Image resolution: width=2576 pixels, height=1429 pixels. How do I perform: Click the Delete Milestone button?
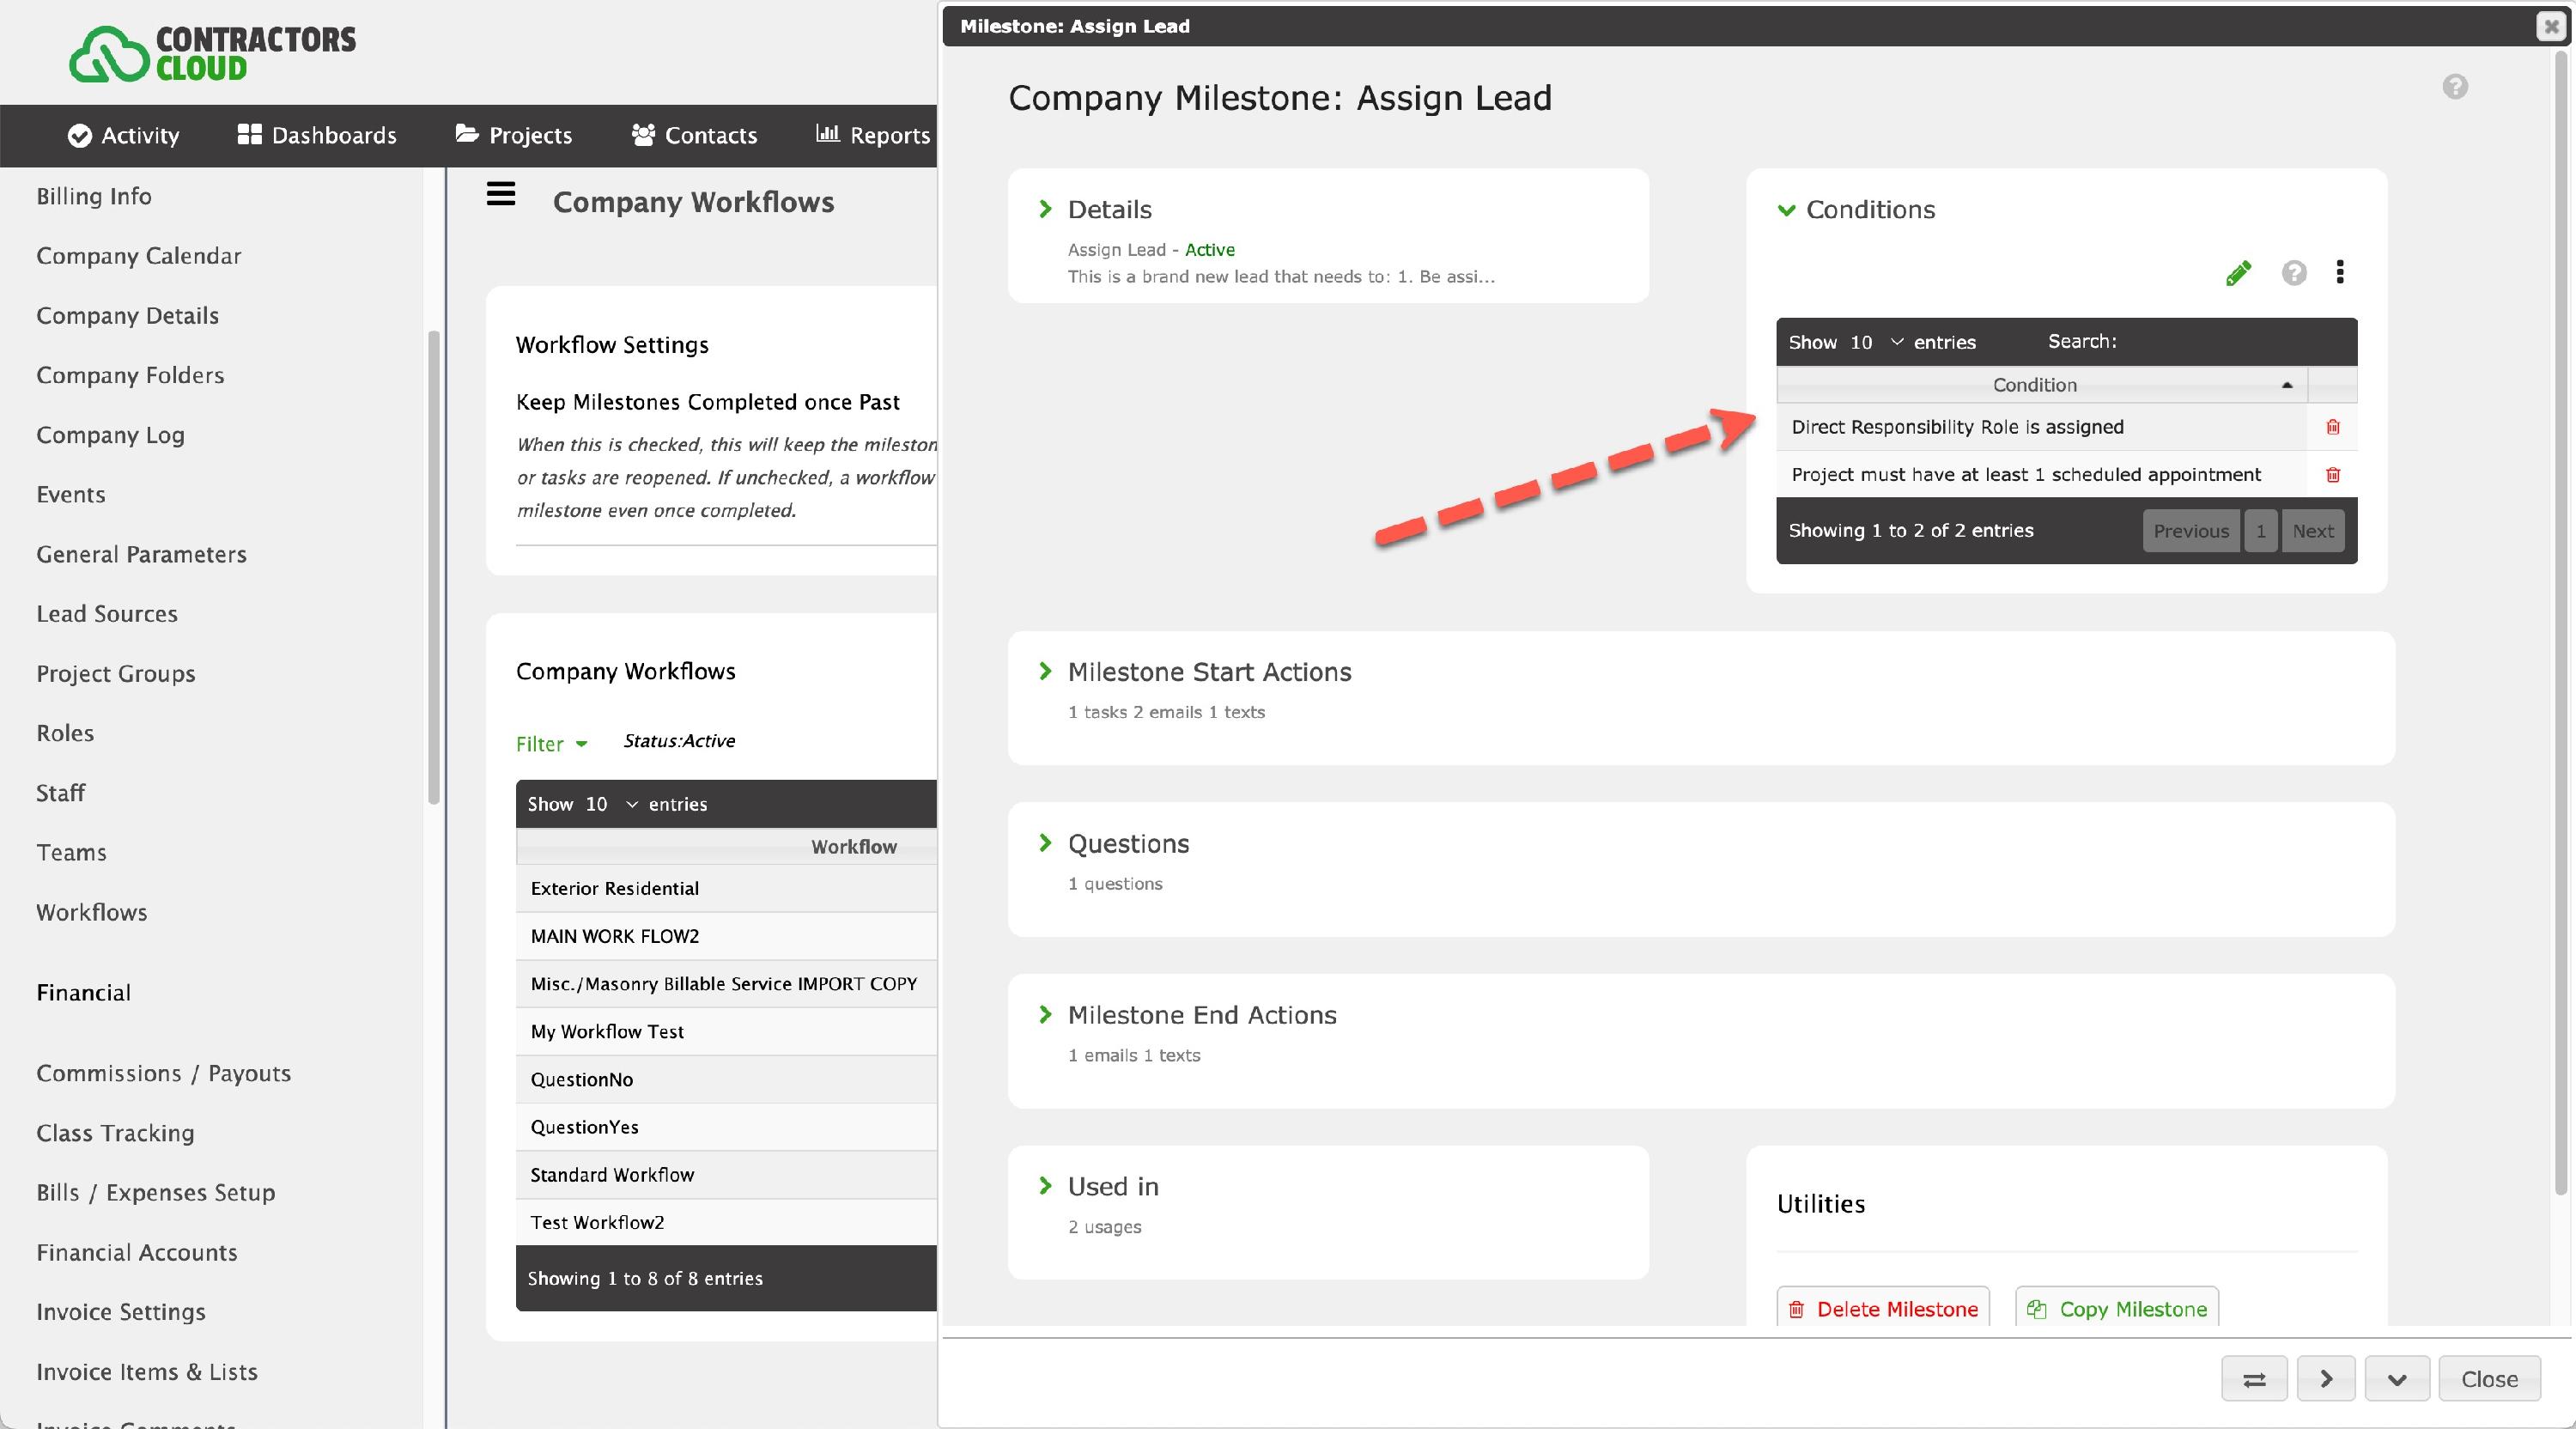1883,1309
